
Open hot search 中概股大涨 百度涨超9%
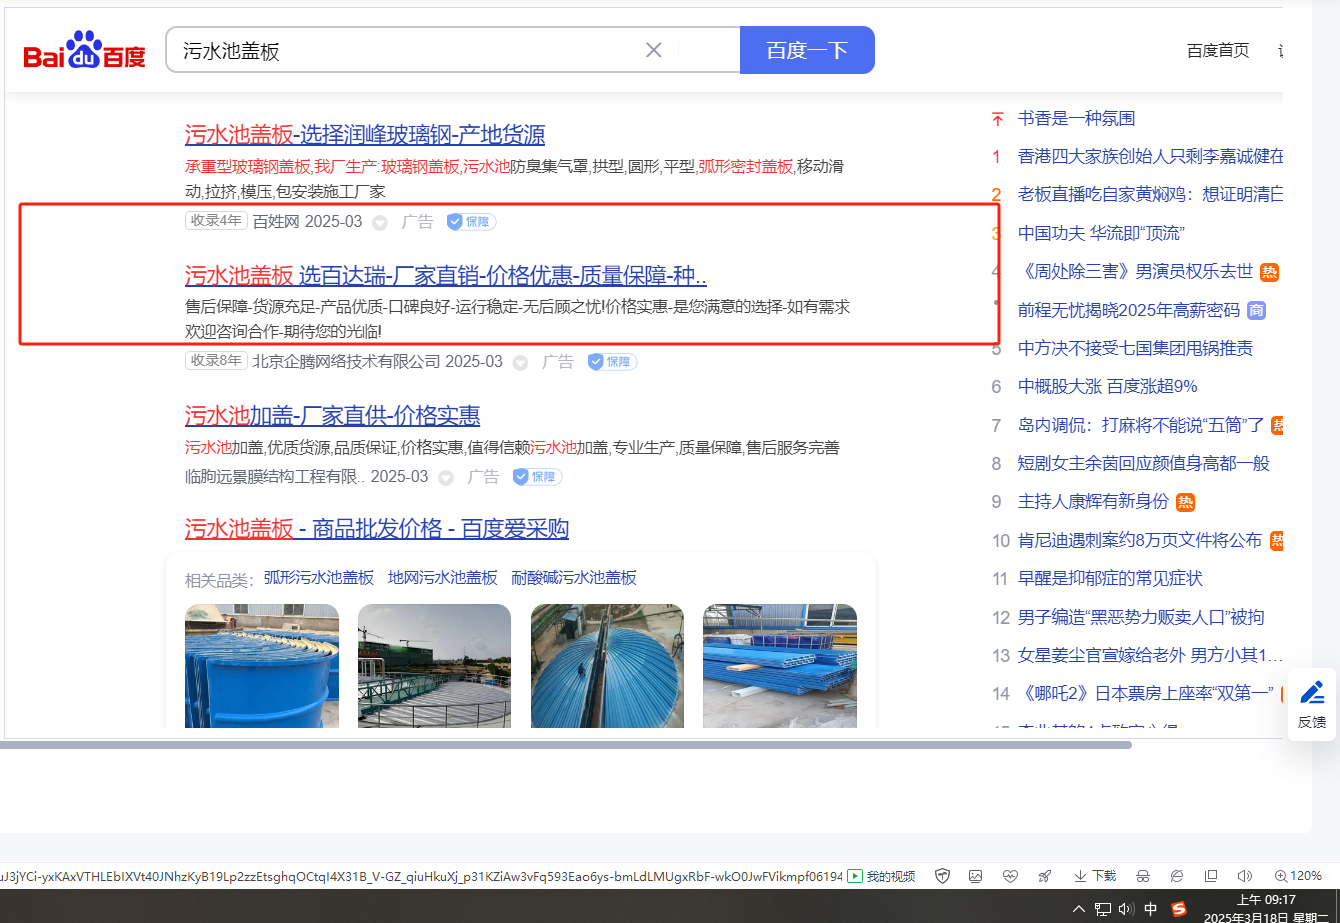(1108, 386)
